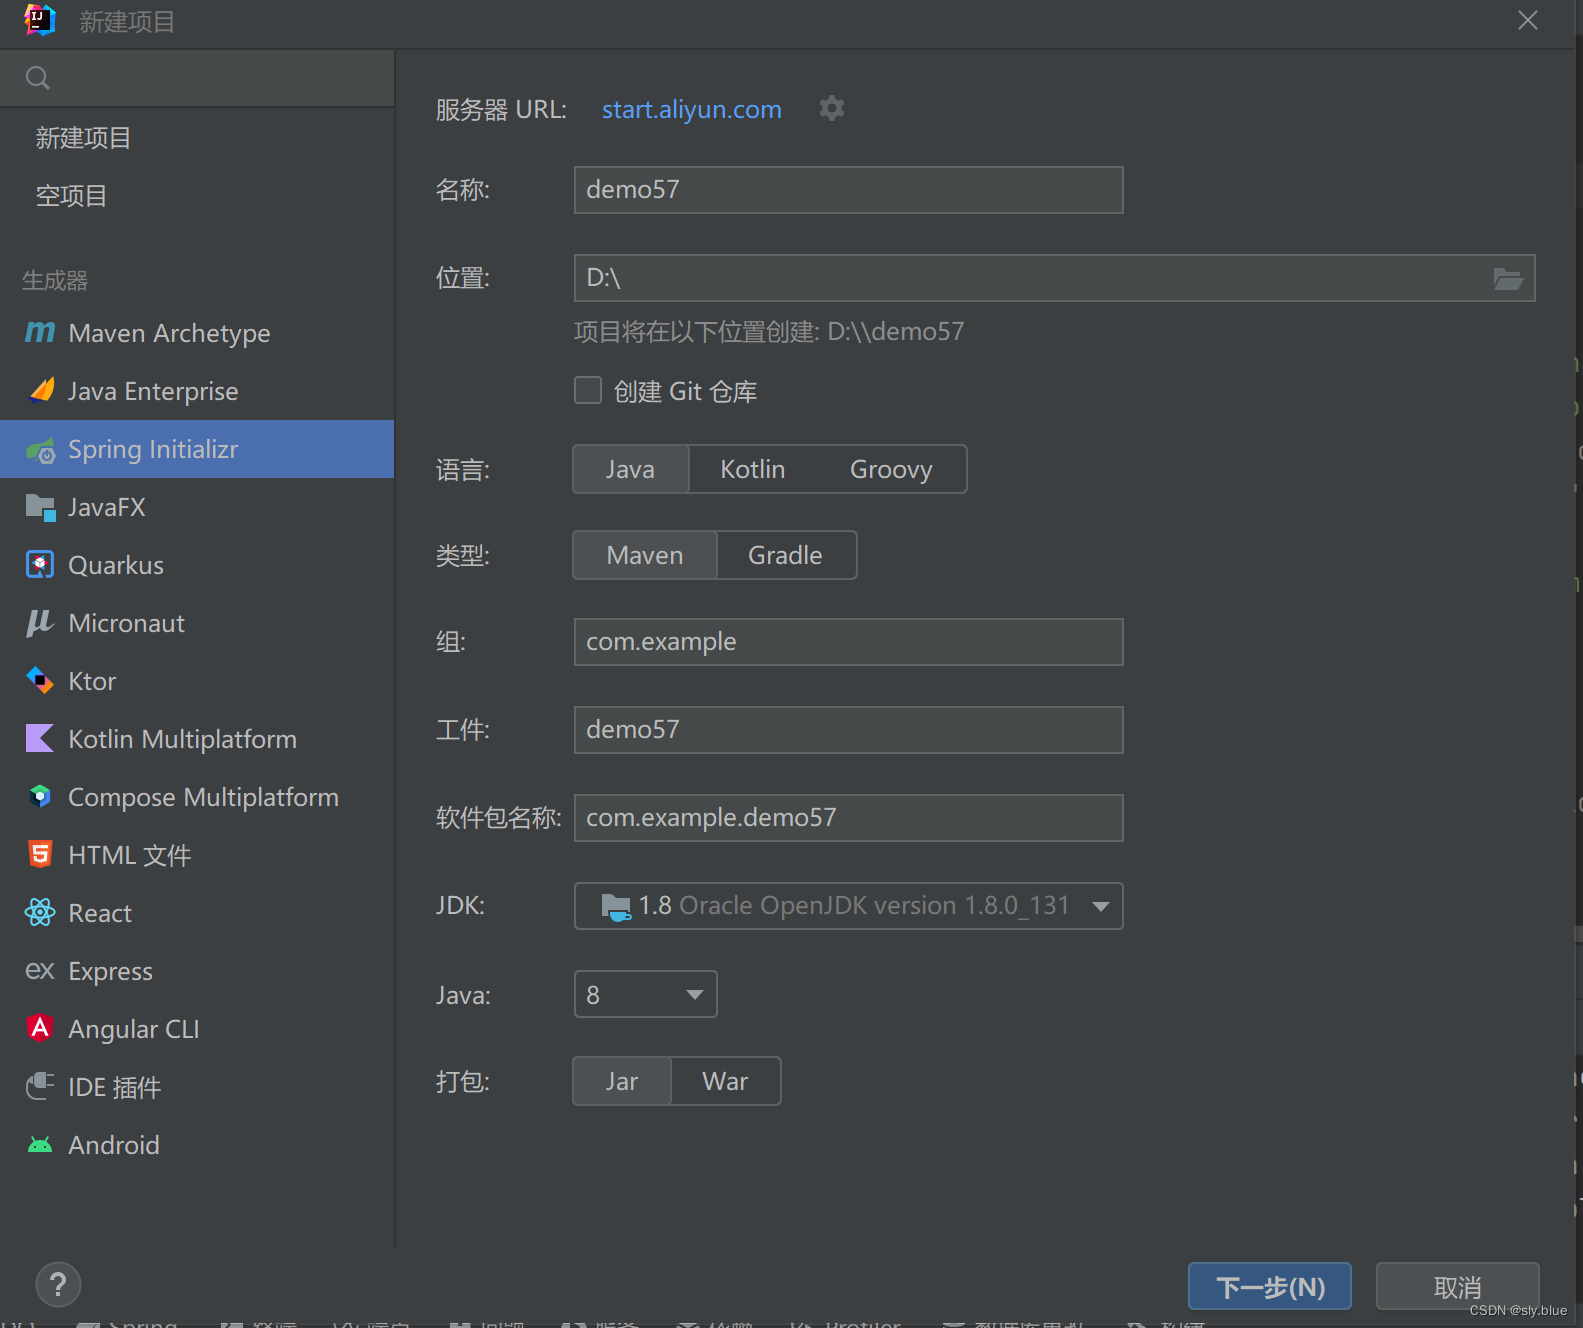Select Groovy as the language
Screen dimensions: 1583x1328
pos(891,469)
